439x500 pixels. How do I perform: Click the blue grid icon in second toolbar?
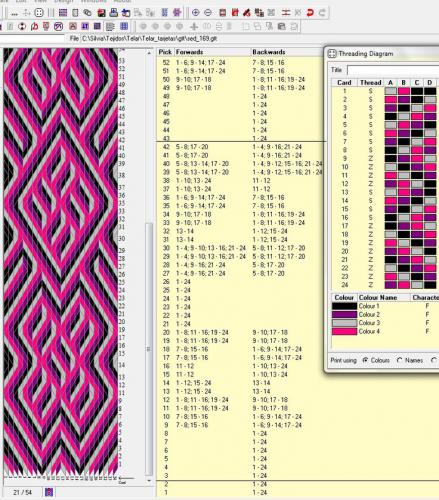point(124,26)
